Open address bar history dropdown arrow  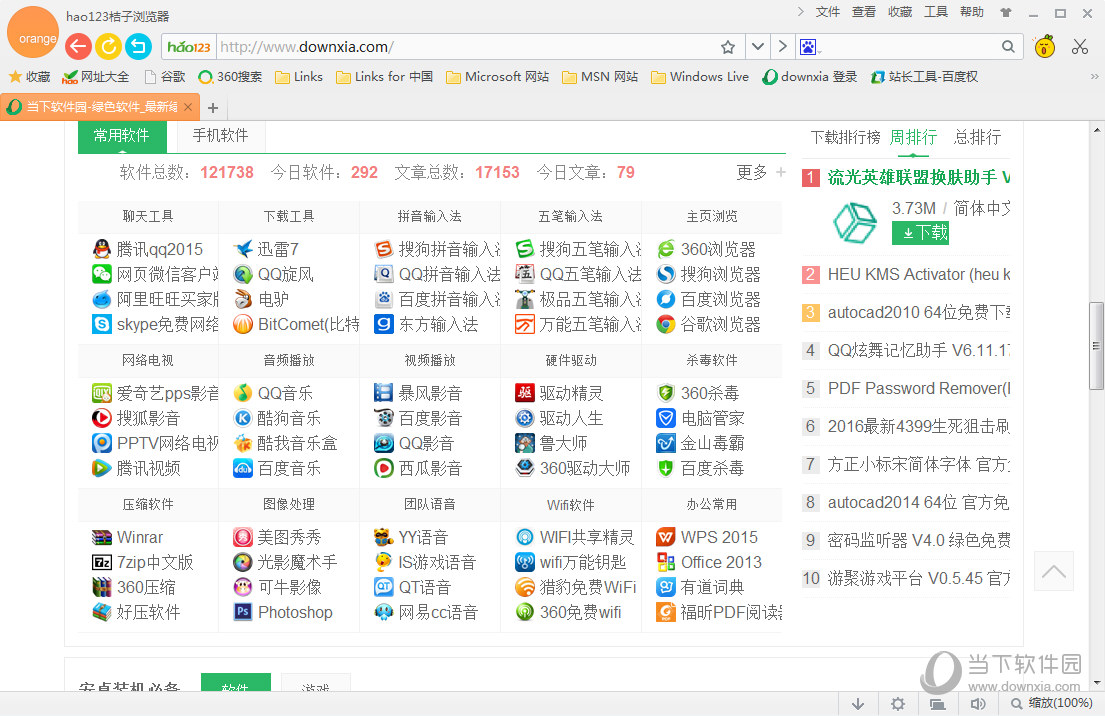(758, 47)
